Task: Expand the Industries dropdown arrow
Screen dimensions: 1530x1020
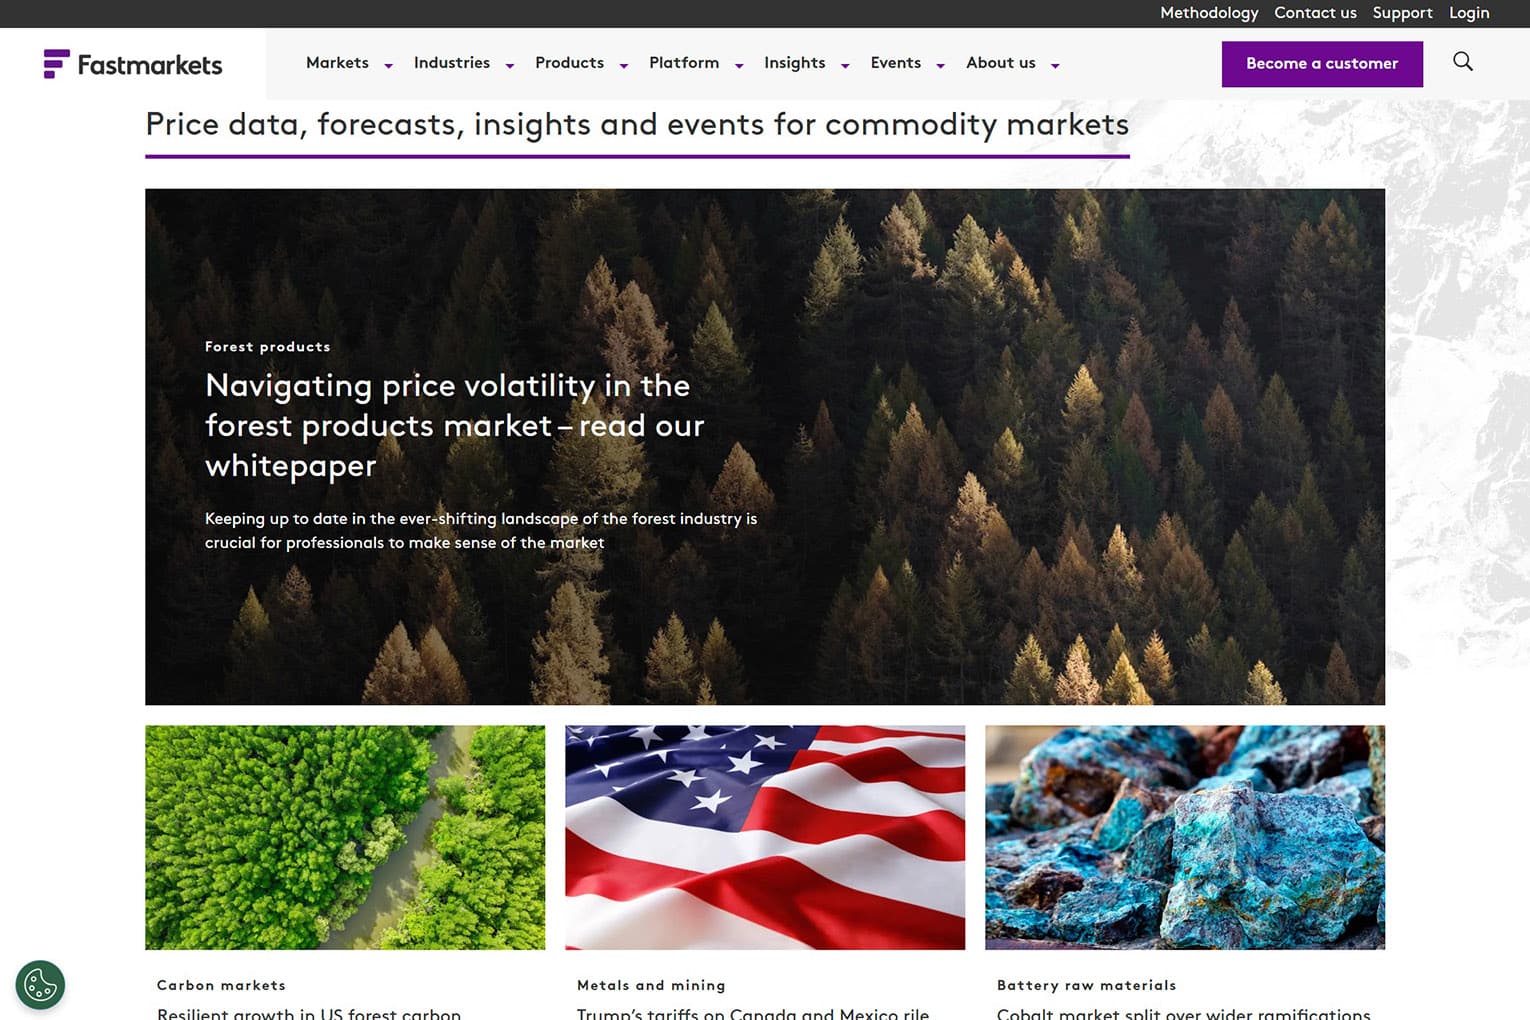Action: [510, 65]
